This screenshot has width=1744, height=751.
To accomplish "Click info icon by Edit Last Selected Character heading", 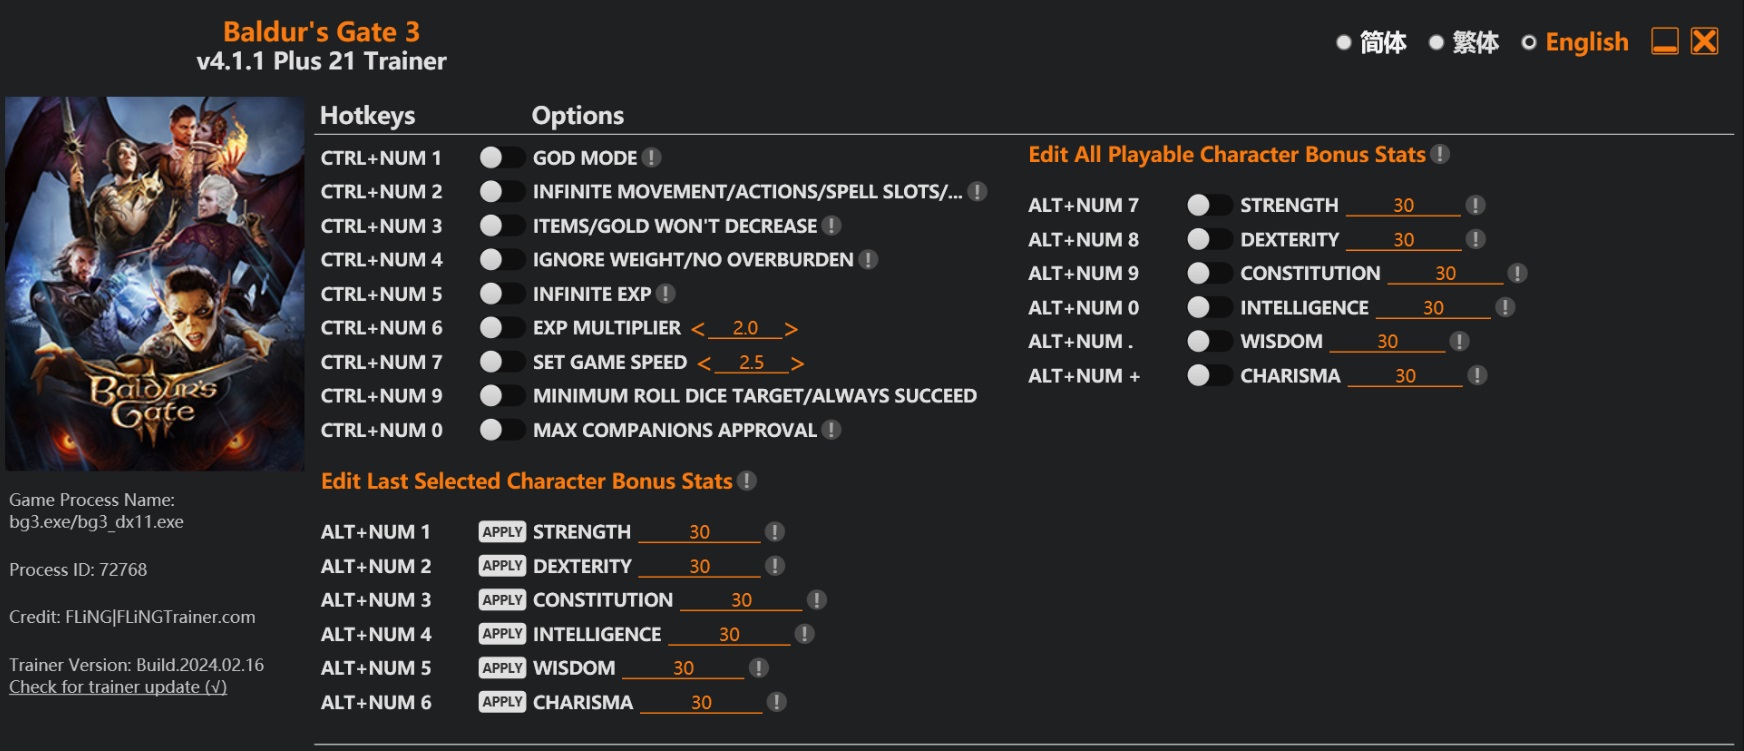I will pyautogui.click(x=747, y=481).
